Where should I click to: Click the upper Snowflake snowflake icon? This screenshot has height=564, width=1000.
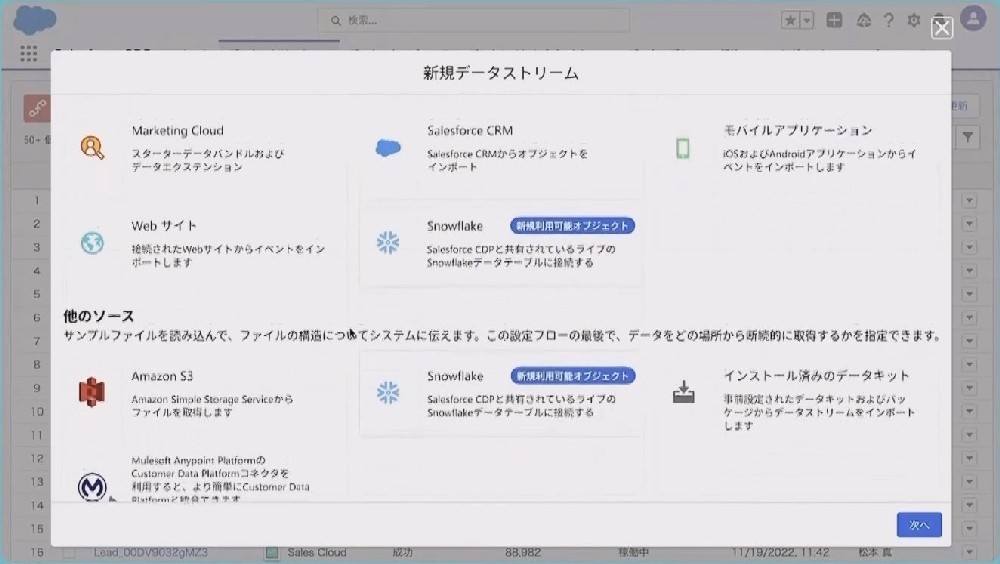coord(388,243)
